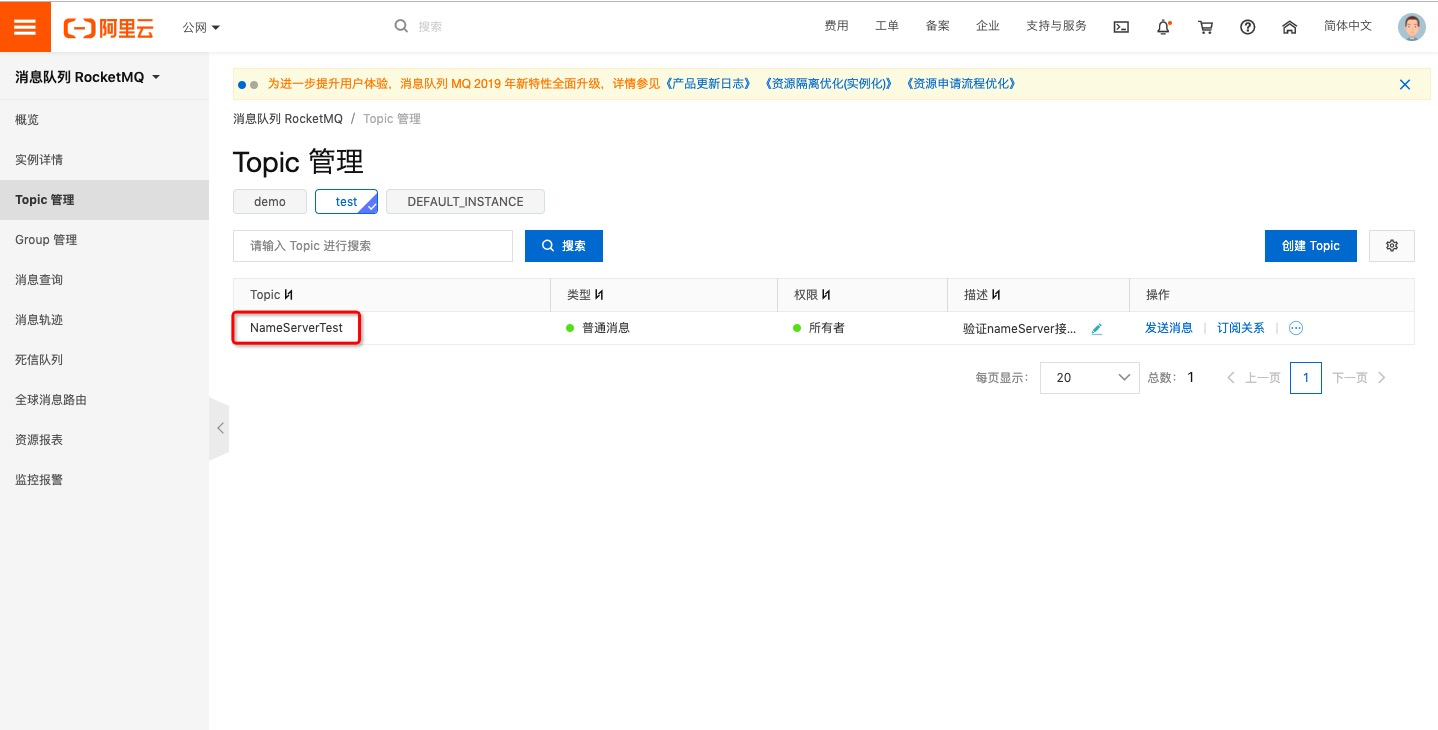The image size is (1438, 730).
Task: Open 全球消息路由 in the sidebar
Action: (x=104, y=400)
